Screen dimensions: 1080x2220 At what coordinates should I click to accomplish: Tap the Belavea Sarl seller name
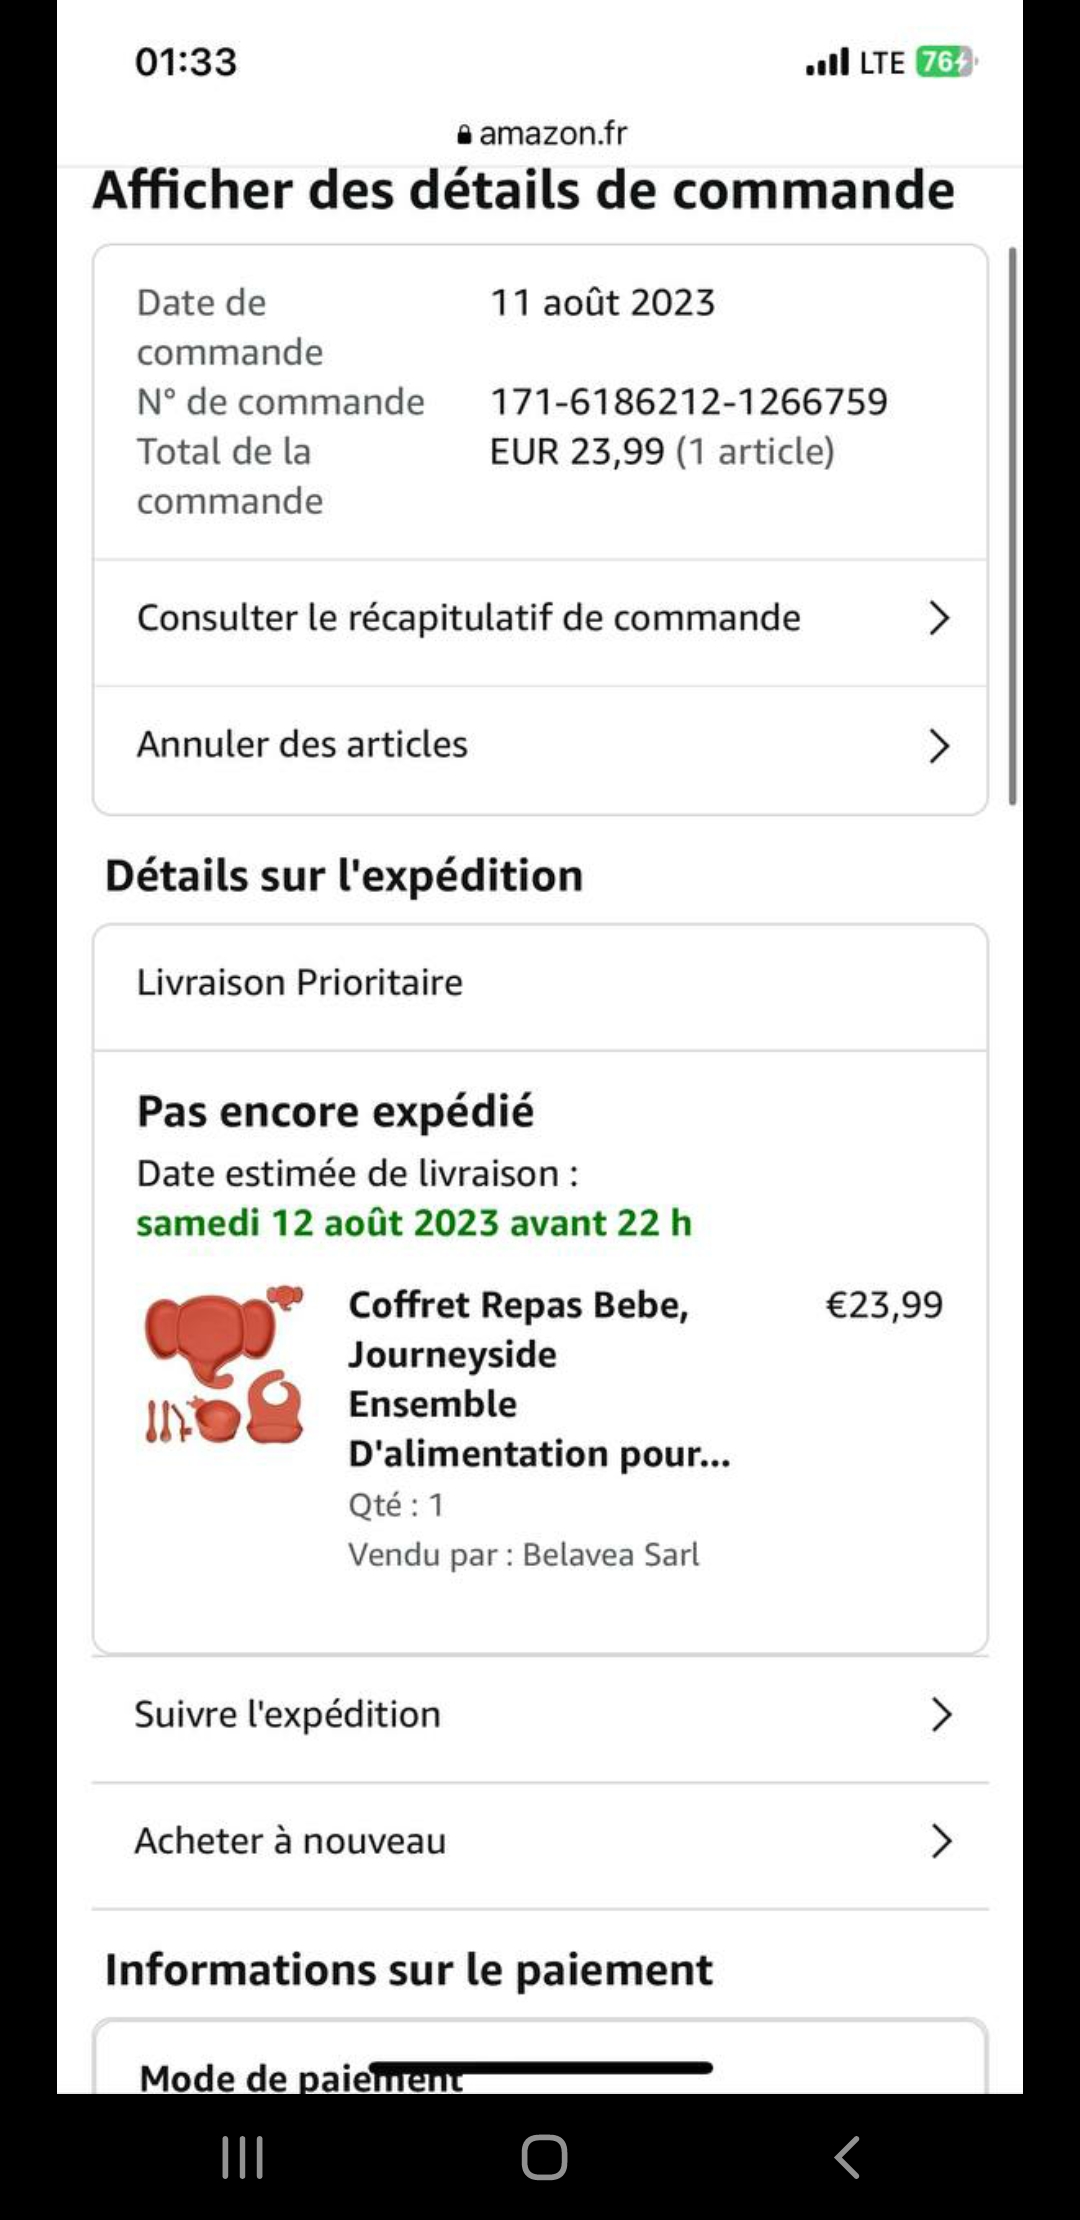(610, 1555)
